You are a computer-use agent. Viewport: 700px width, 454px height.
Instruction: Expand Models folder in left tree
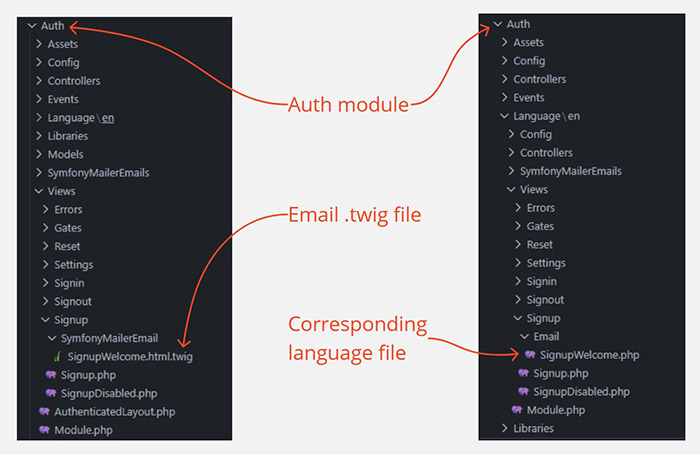[x=39, y=154]
